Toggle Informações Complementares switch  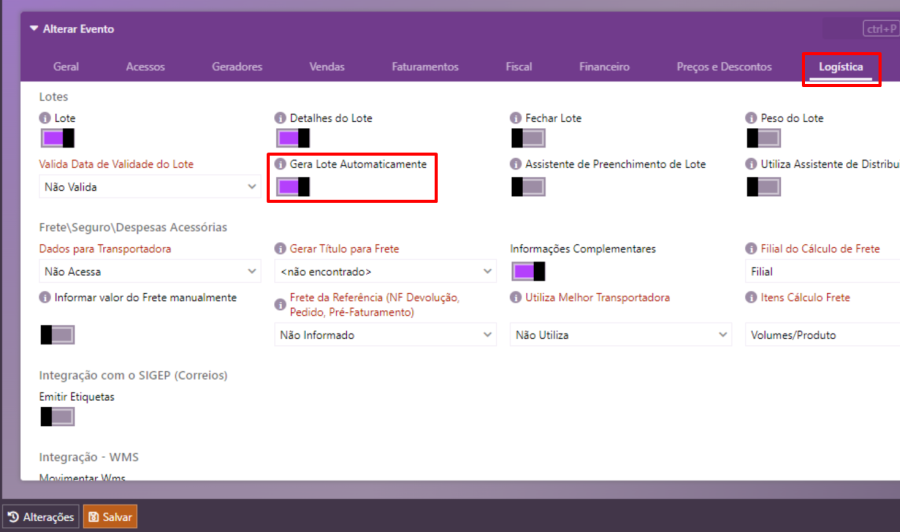pyautogui.click(x=528, y=271)
